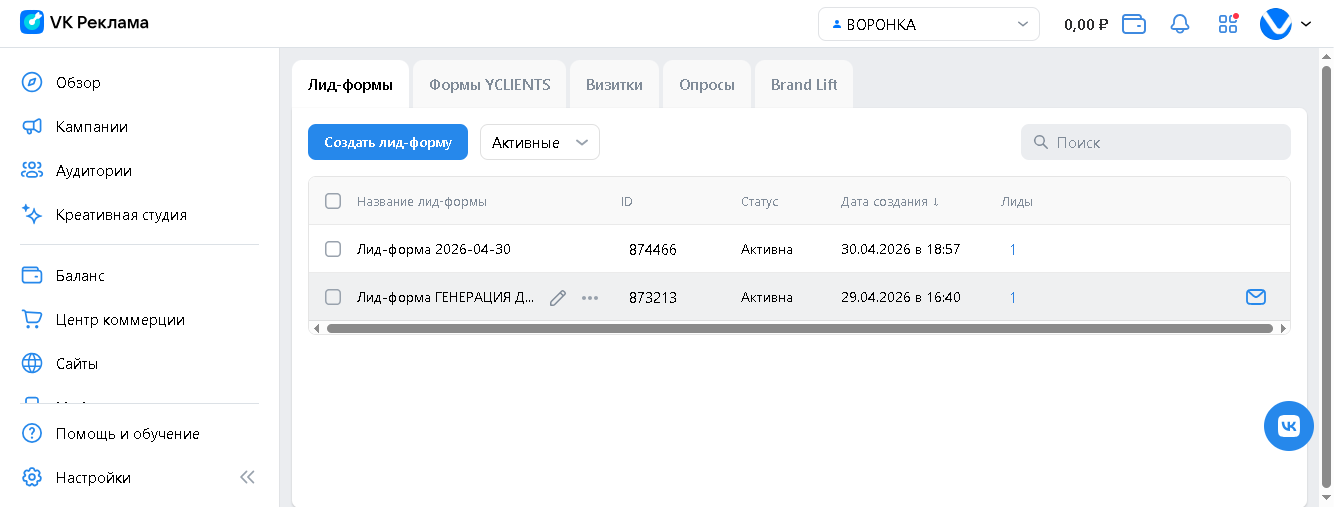Click the search magnifier icon

coord(1041,142)
